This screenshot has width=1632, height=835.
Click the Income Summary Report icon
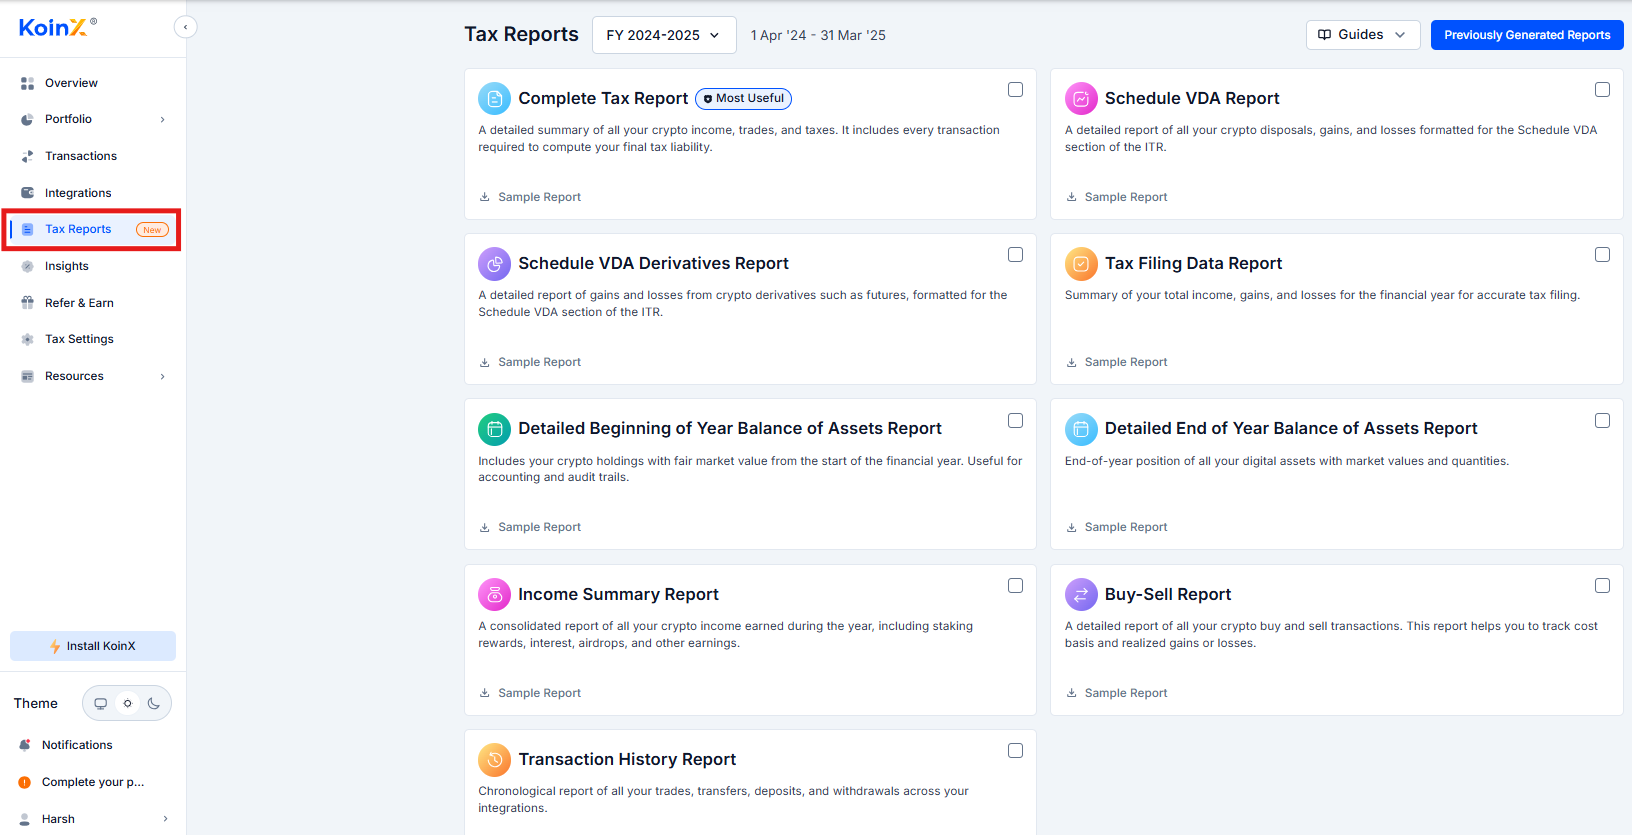pyautogui.click(x=494, y=595)
